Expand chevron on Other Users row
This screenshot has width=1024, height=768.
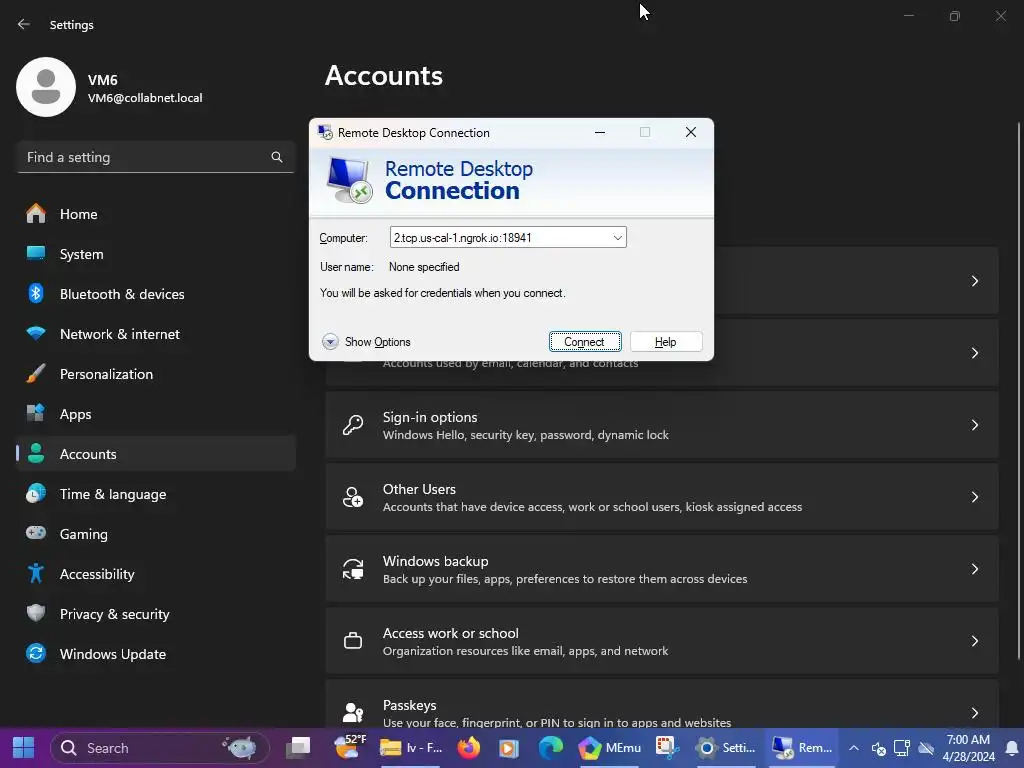coord(974,497)
